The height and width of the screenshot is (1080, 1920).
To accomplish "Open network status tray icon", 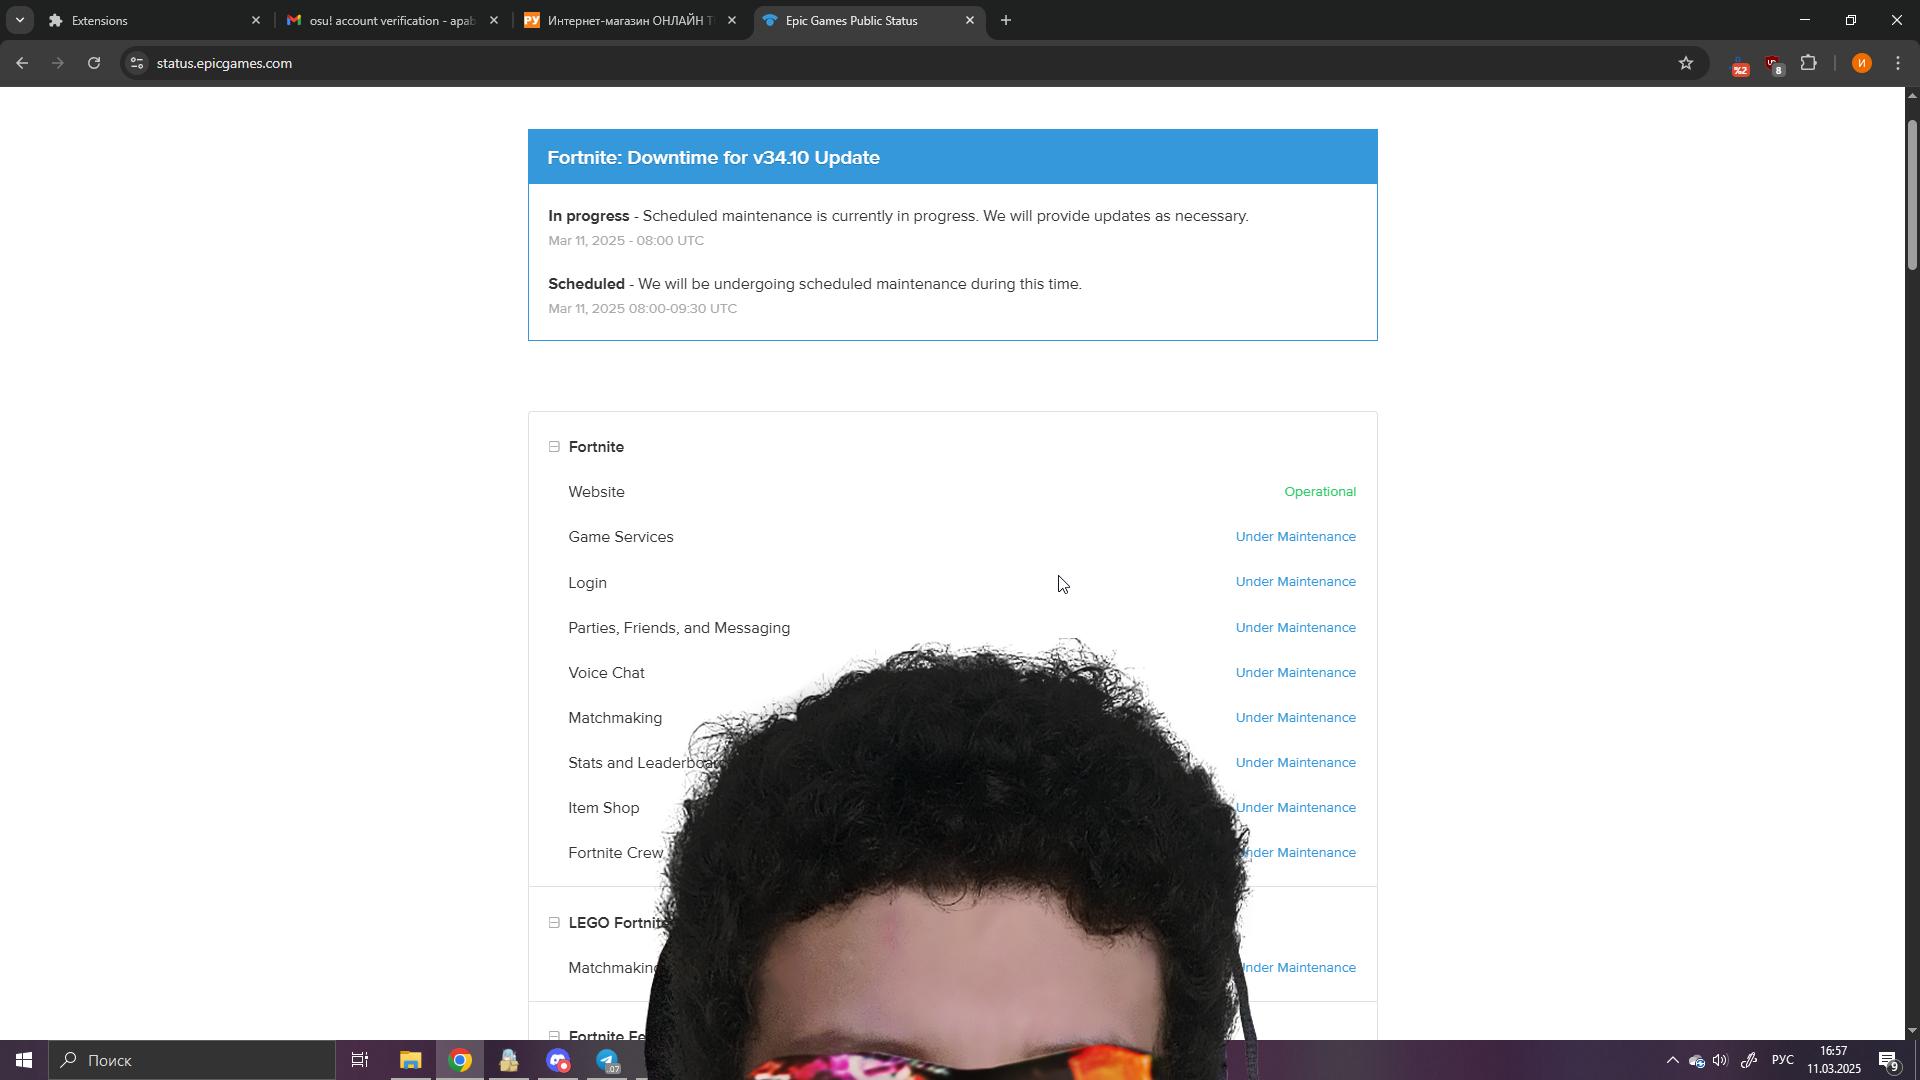I will coord(1696,1061).
